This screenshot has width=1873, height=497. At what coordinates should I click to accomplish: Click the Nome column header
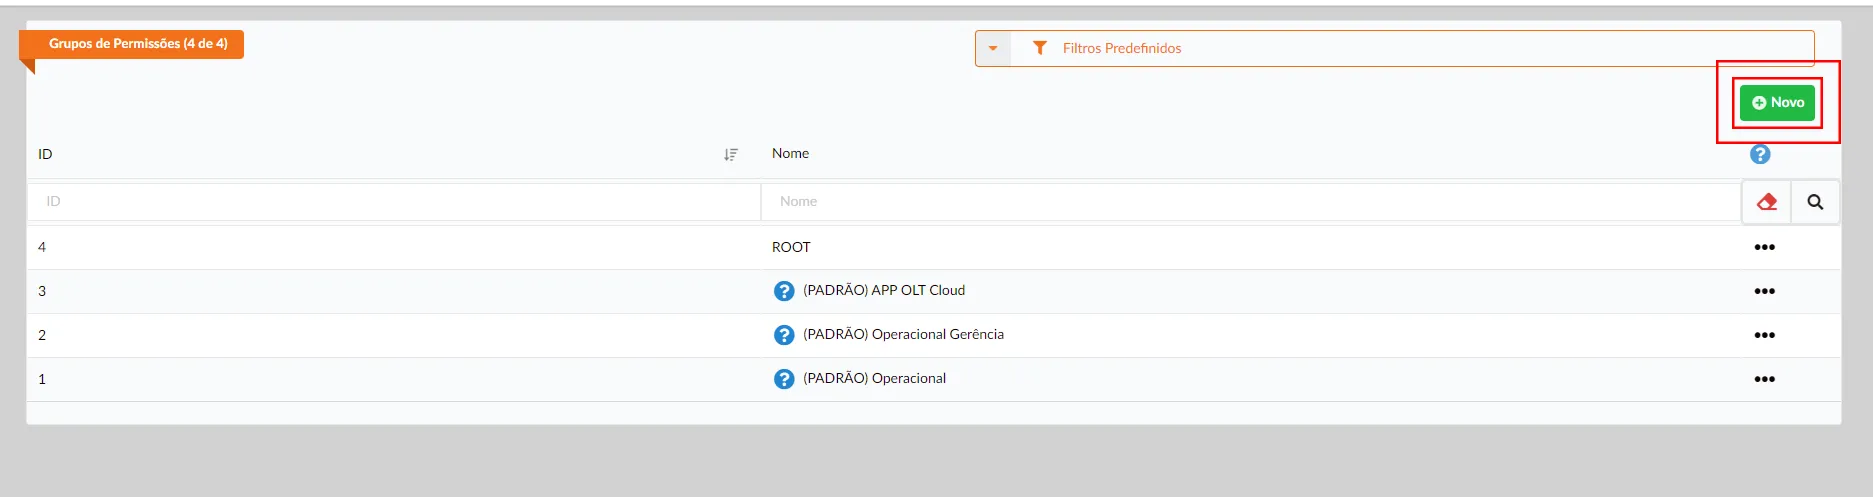pos(790,153)
